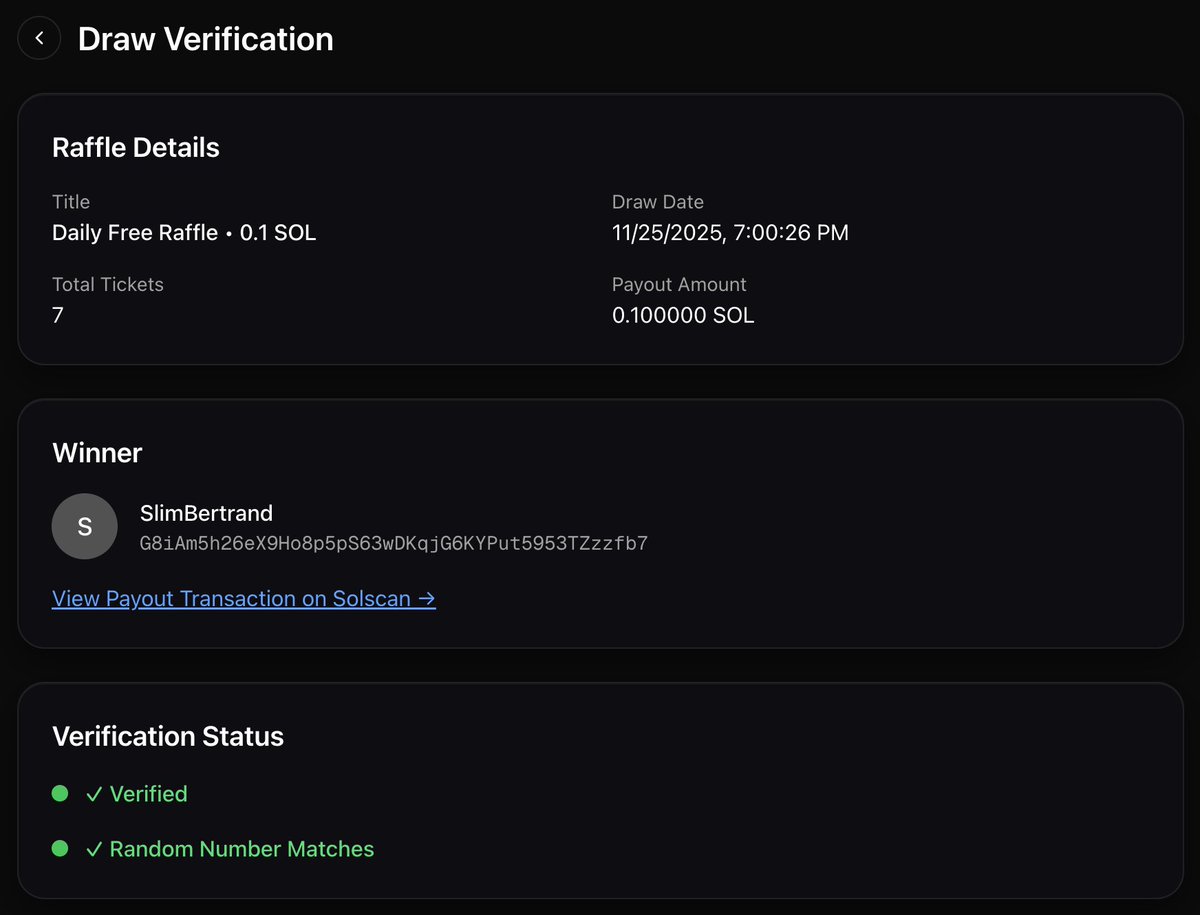This screenshot has height=915, width=1200.
Task: Click the Raffle Details card heading
Action: [135, 147]
